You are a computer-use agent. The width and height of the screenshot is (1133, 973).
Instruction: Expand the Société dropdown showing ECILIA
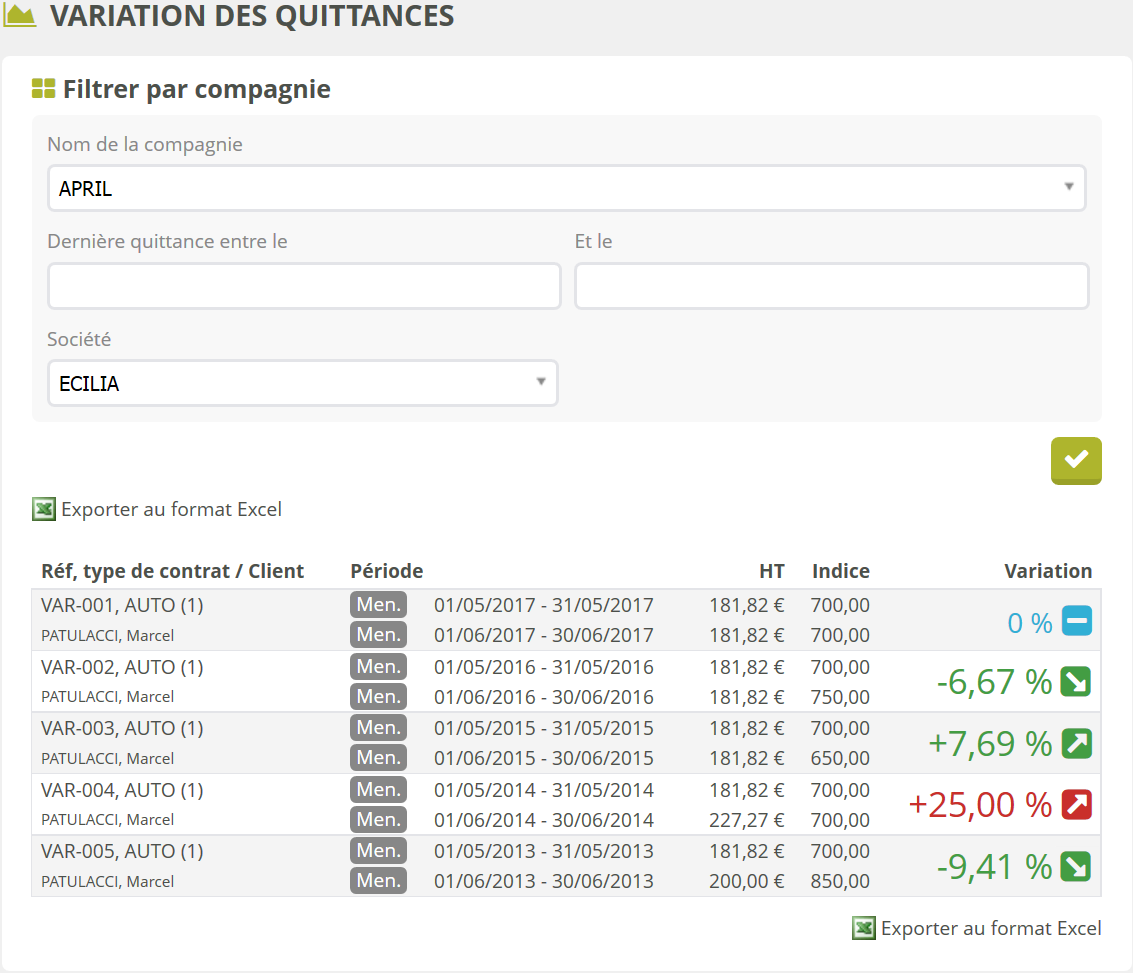(x=302, y=383)
